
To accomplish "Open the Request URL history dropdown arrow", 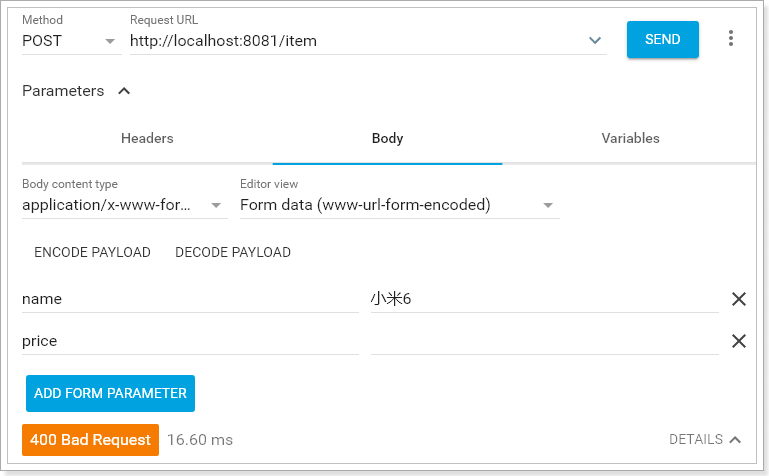I will point(595,40).
